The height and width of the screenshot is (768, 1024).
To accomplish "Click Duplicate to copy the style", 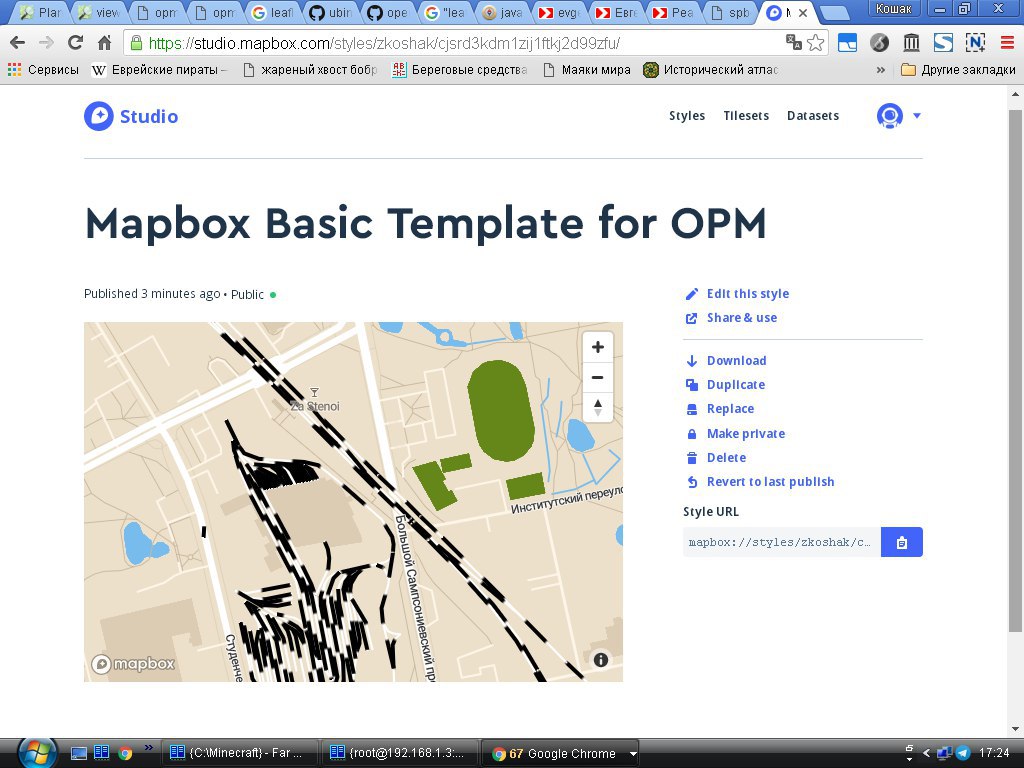I will tap(736, 385).
